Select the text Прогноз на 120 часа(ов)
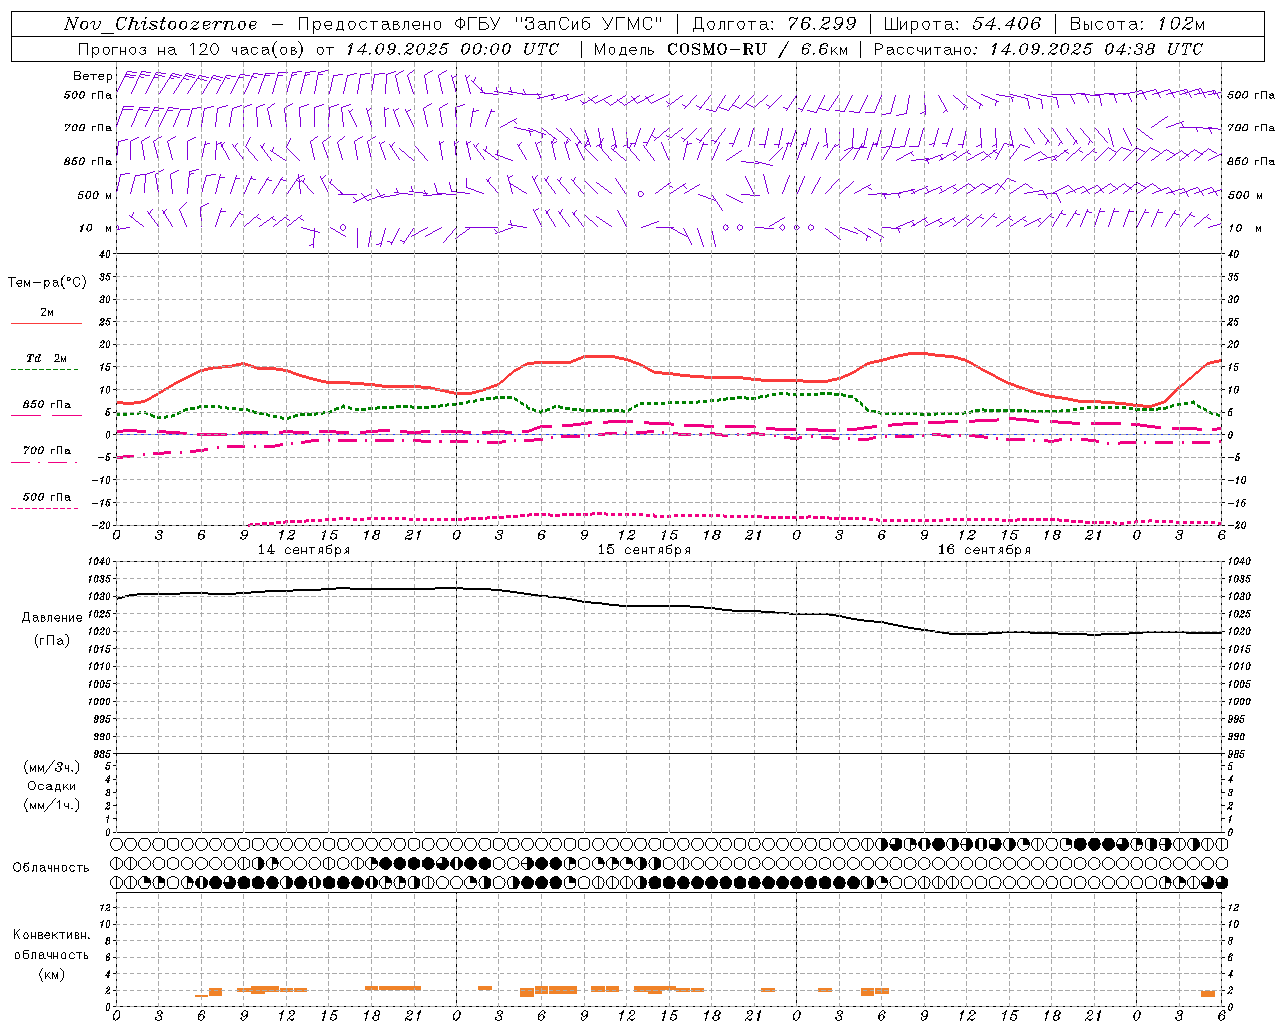The image size is (1280, 1024). [193, 49]
